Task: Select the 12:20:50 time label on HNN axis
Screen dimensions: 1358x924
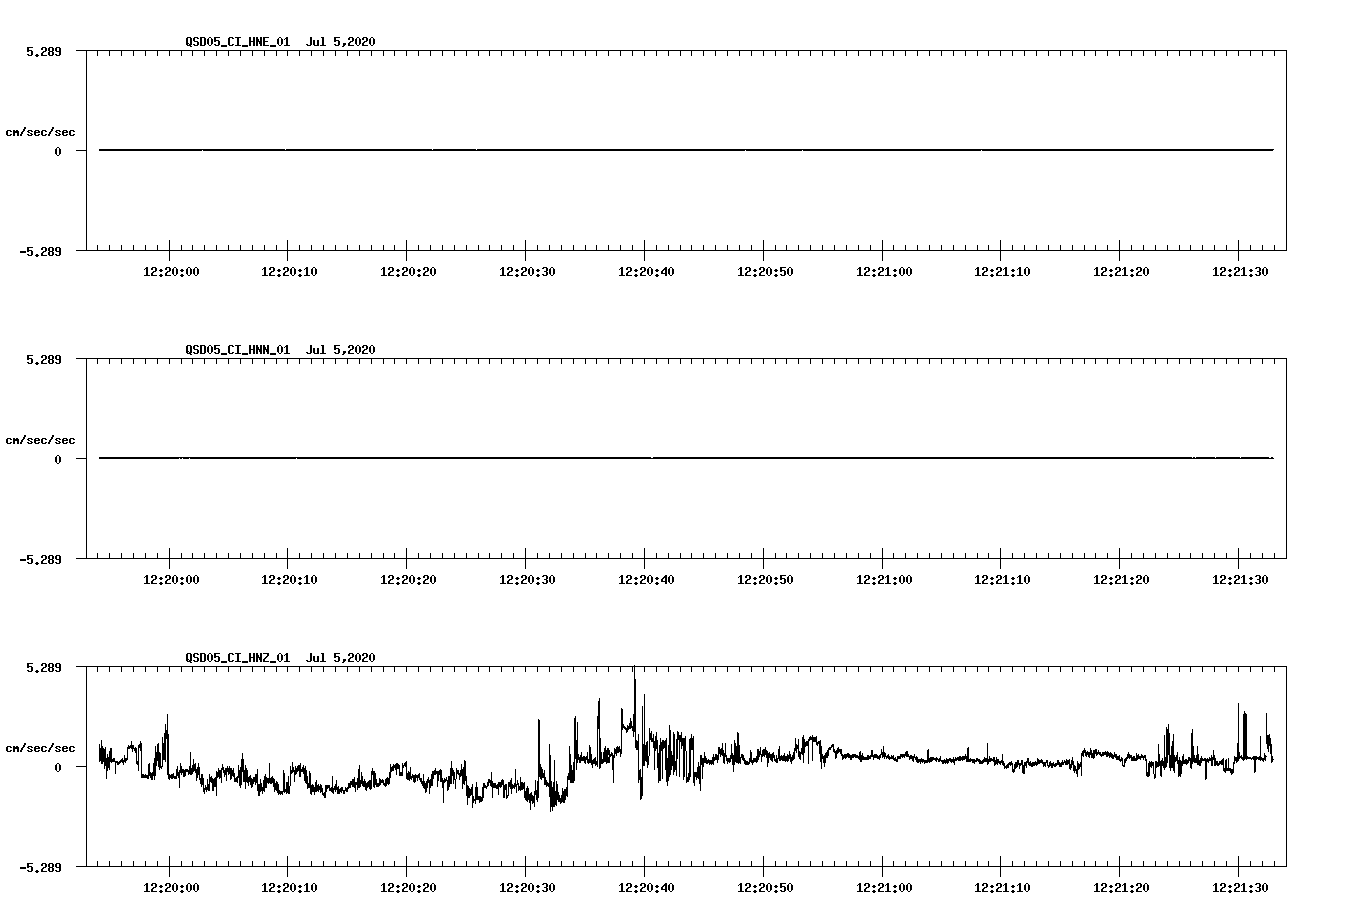Action: 765,579
